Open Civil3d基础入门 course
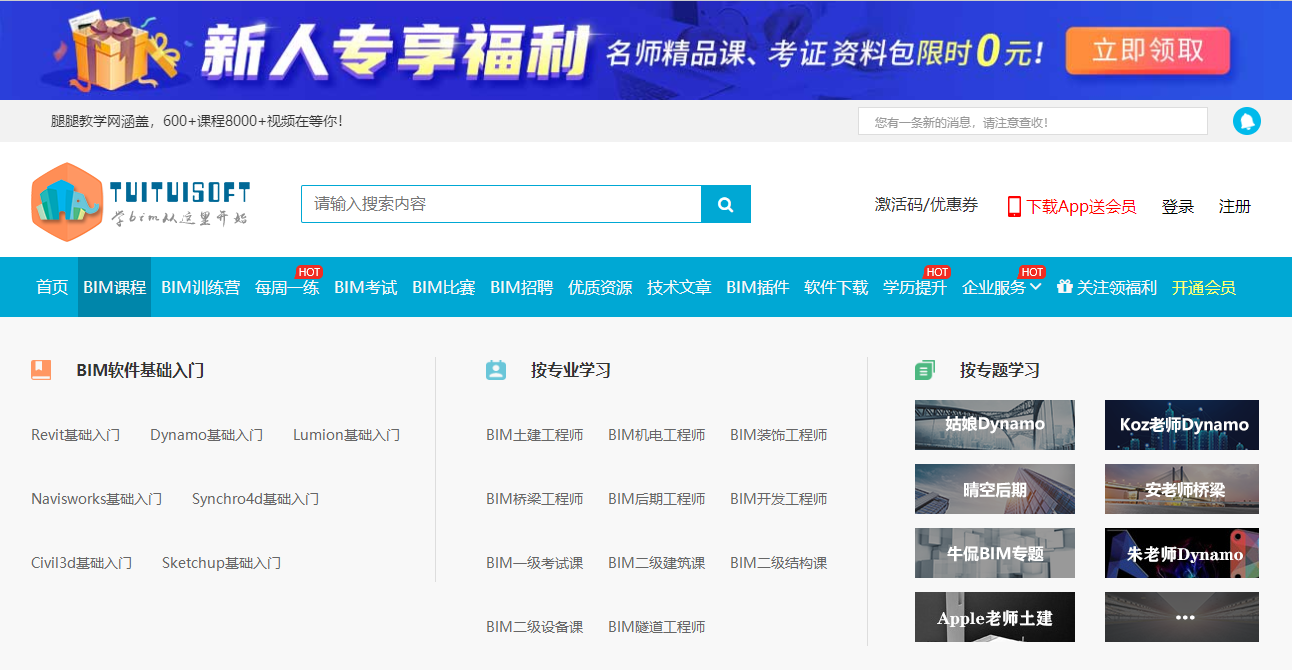The image size is (1292, 670). pos(81,563)
